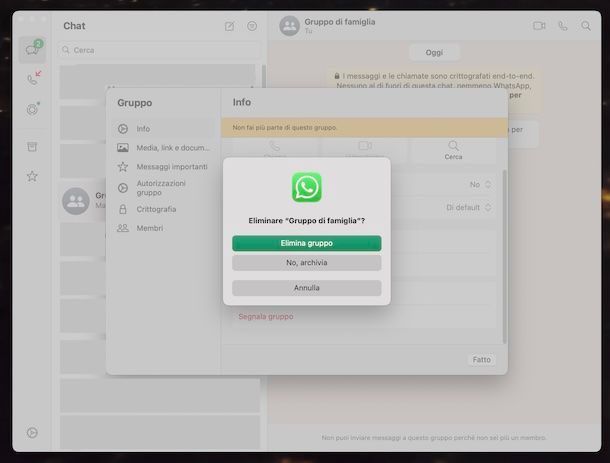Viewport: 610px width, 463px height.
Task: Click 'Non fai più parte di questo gruppo' banner
Action: [x=365, y=128]
